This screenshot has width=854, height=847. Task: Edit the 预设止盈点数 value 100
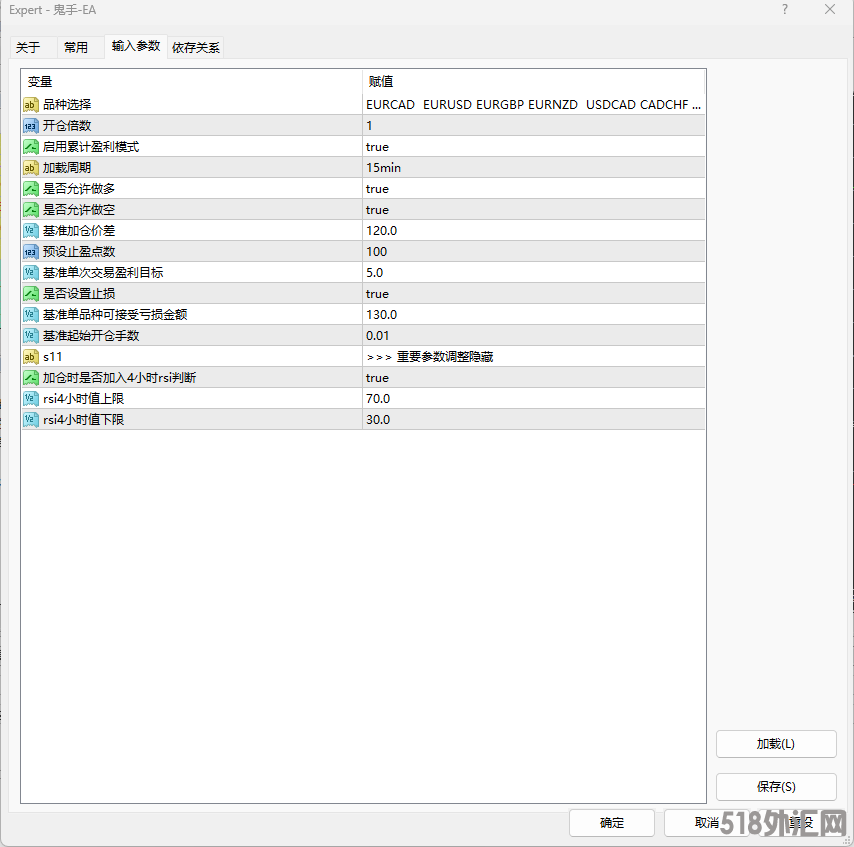(534, 252)
